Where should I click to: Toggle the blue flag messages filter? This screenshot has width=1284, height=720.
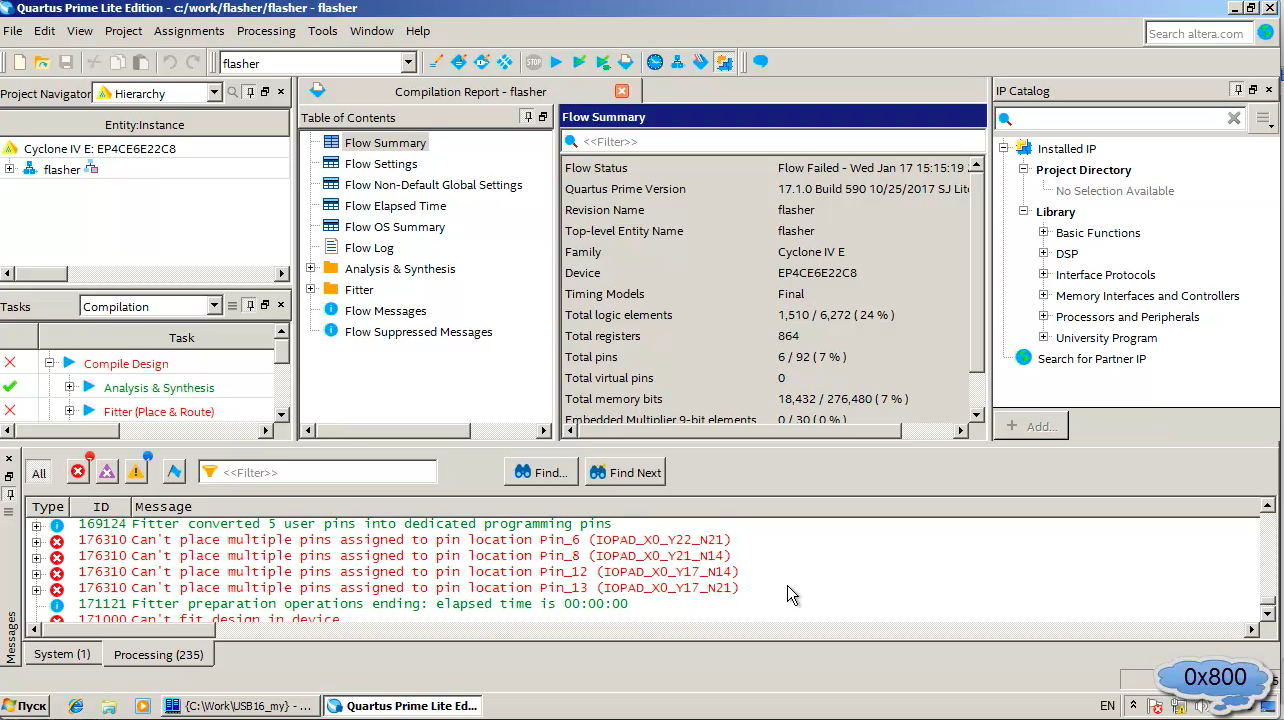[x=174, y=472]
